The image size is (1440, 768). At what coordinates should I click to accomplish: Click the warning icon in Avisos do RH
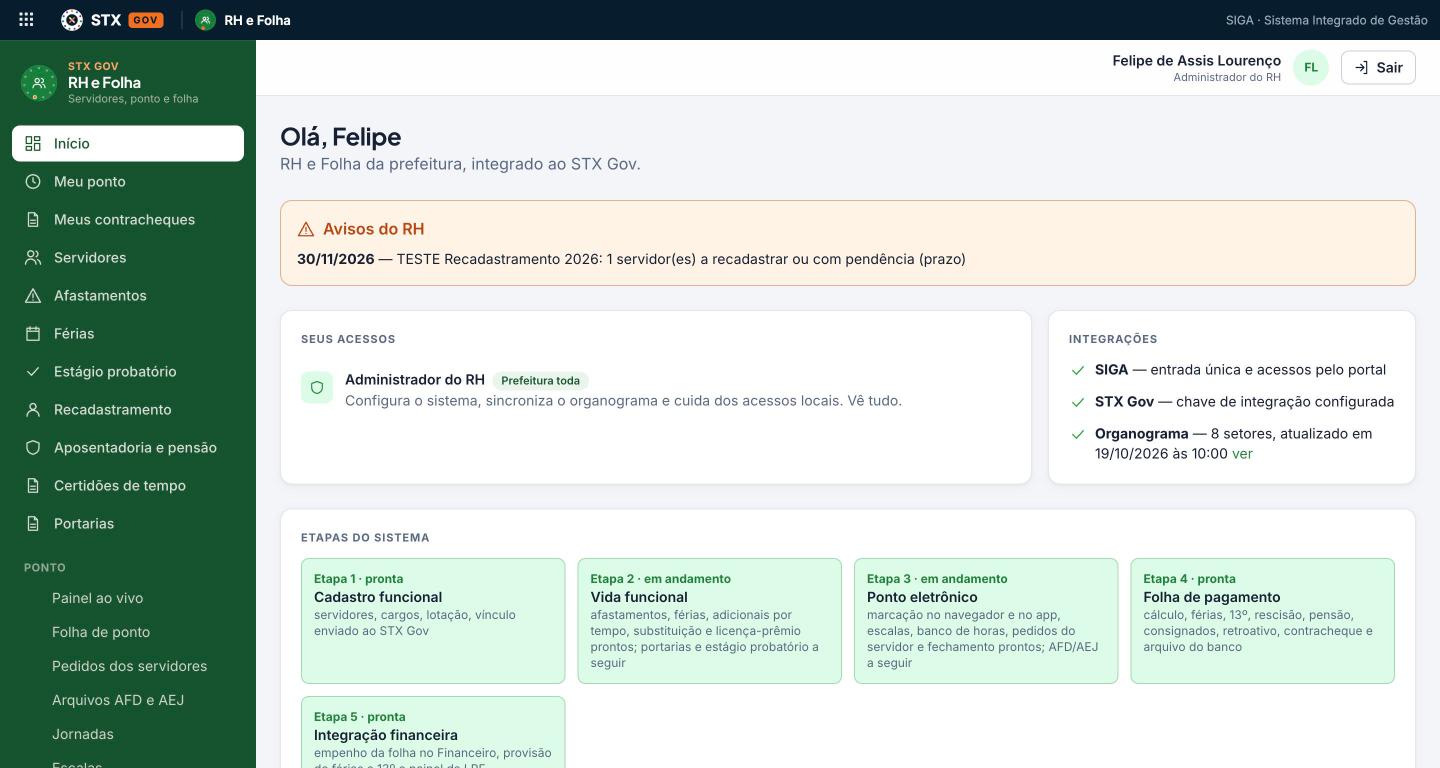(x=306, y=229)
